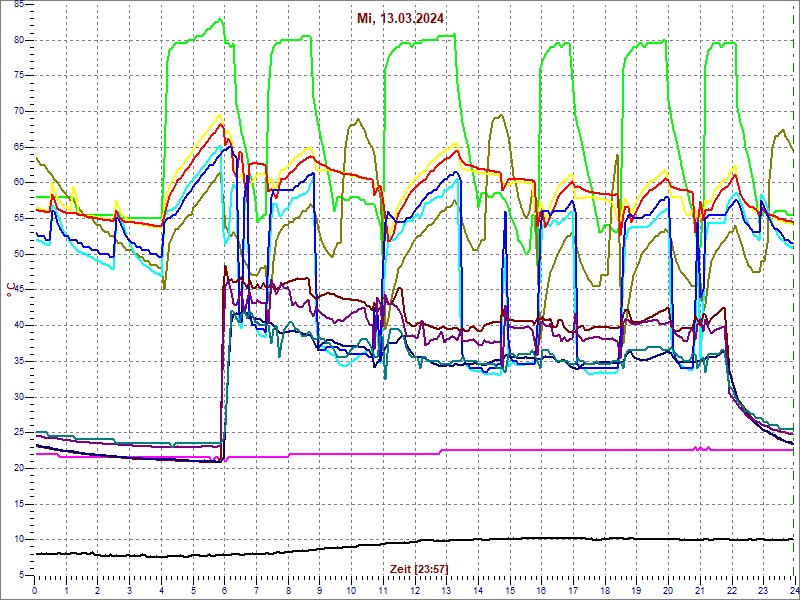Select the 40 value on the temperature axis
800x600 pixels.
(x=18, y=326)
